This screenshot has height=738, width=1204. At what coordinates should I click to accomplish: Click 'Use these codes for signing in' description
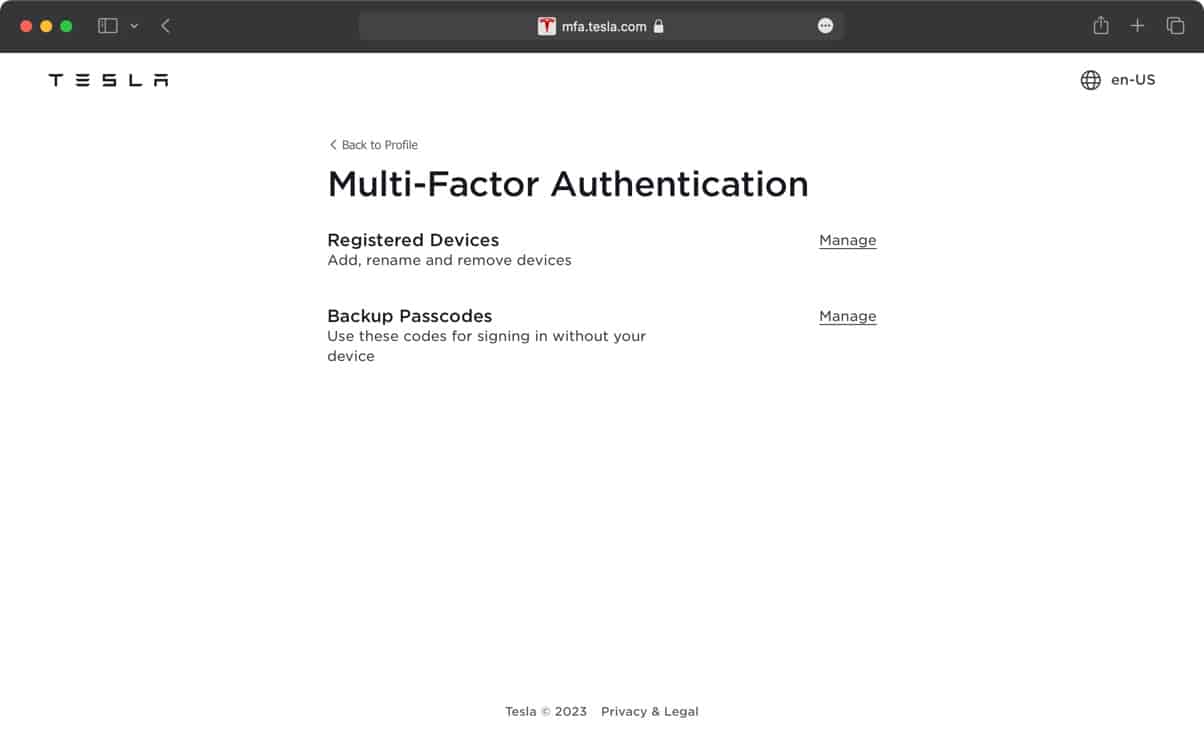[x=487, y=346]
